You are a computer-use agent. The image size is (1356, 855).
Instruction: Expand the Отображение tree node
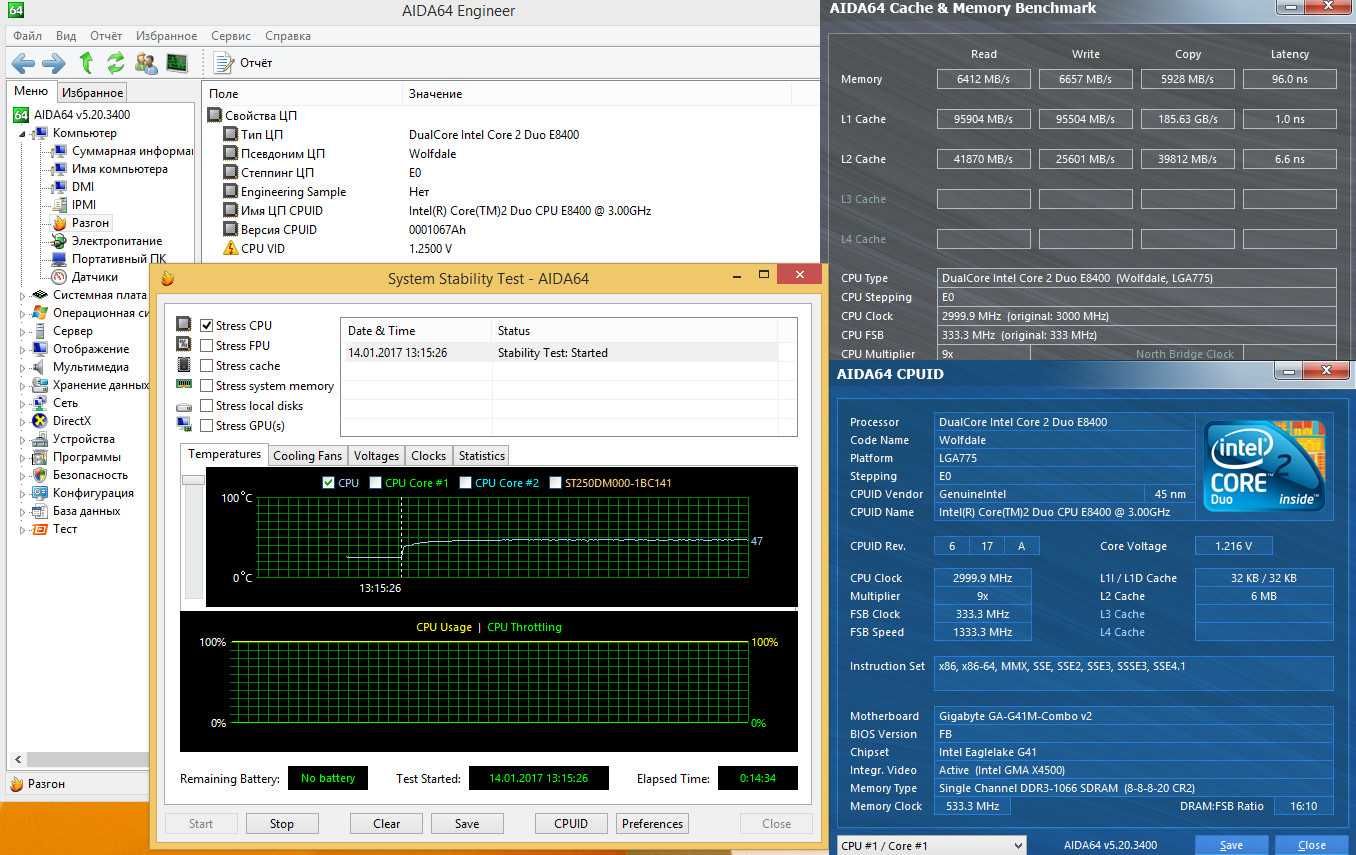24,349
